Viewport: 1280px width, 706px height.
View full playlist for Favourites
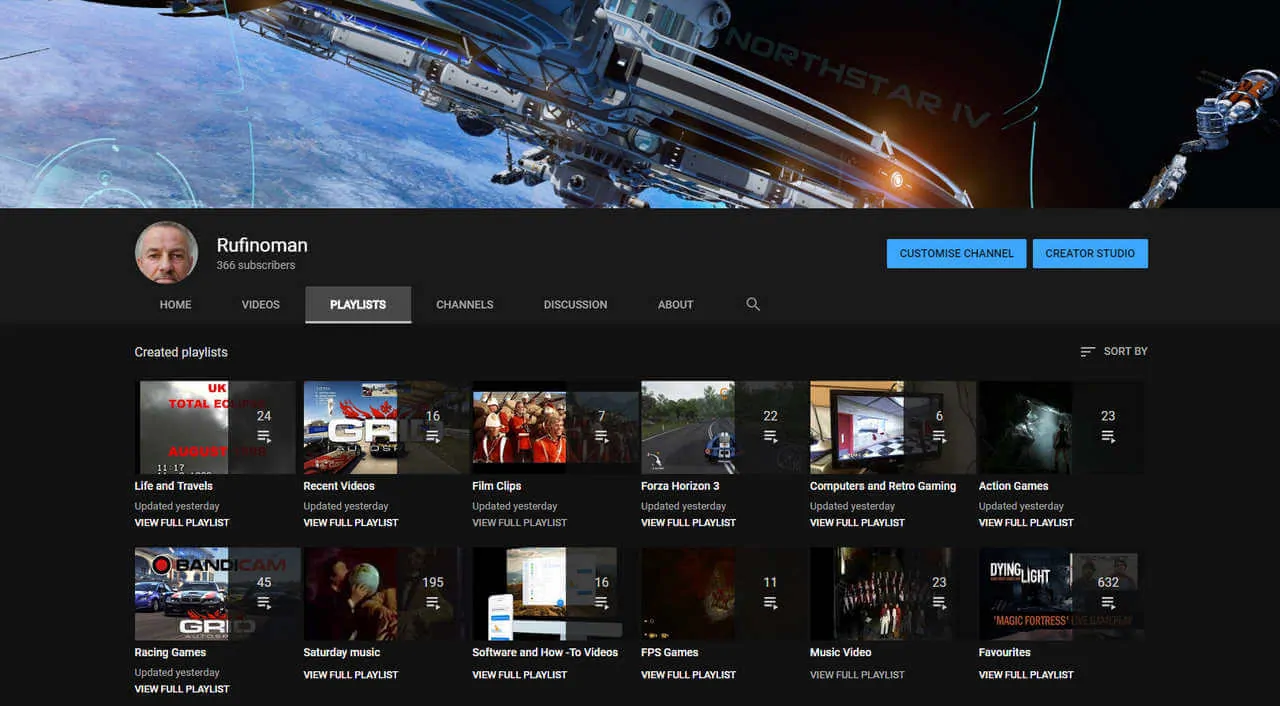[x=1026, y=675]
